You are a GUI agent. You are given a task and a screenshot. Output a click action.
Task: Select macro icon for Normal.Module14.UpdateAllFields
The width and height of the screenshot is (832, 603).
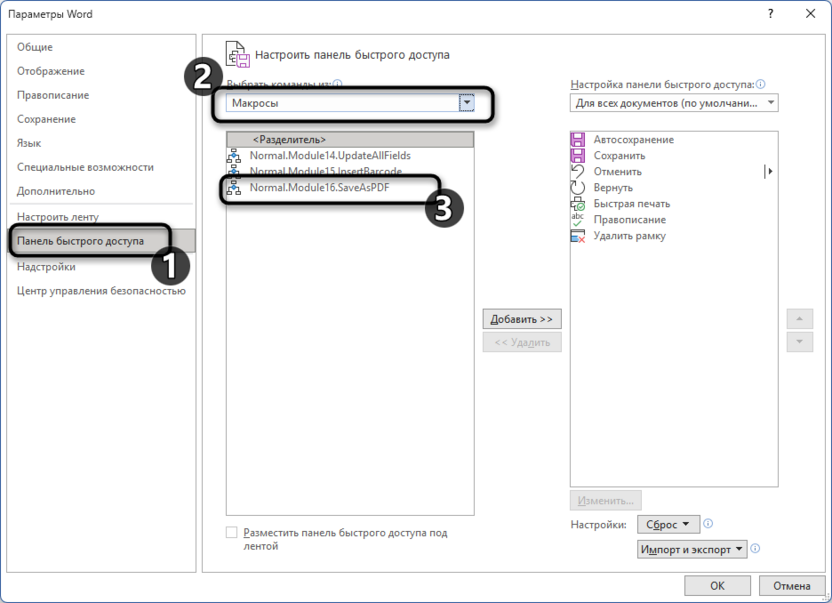(234, 156)
